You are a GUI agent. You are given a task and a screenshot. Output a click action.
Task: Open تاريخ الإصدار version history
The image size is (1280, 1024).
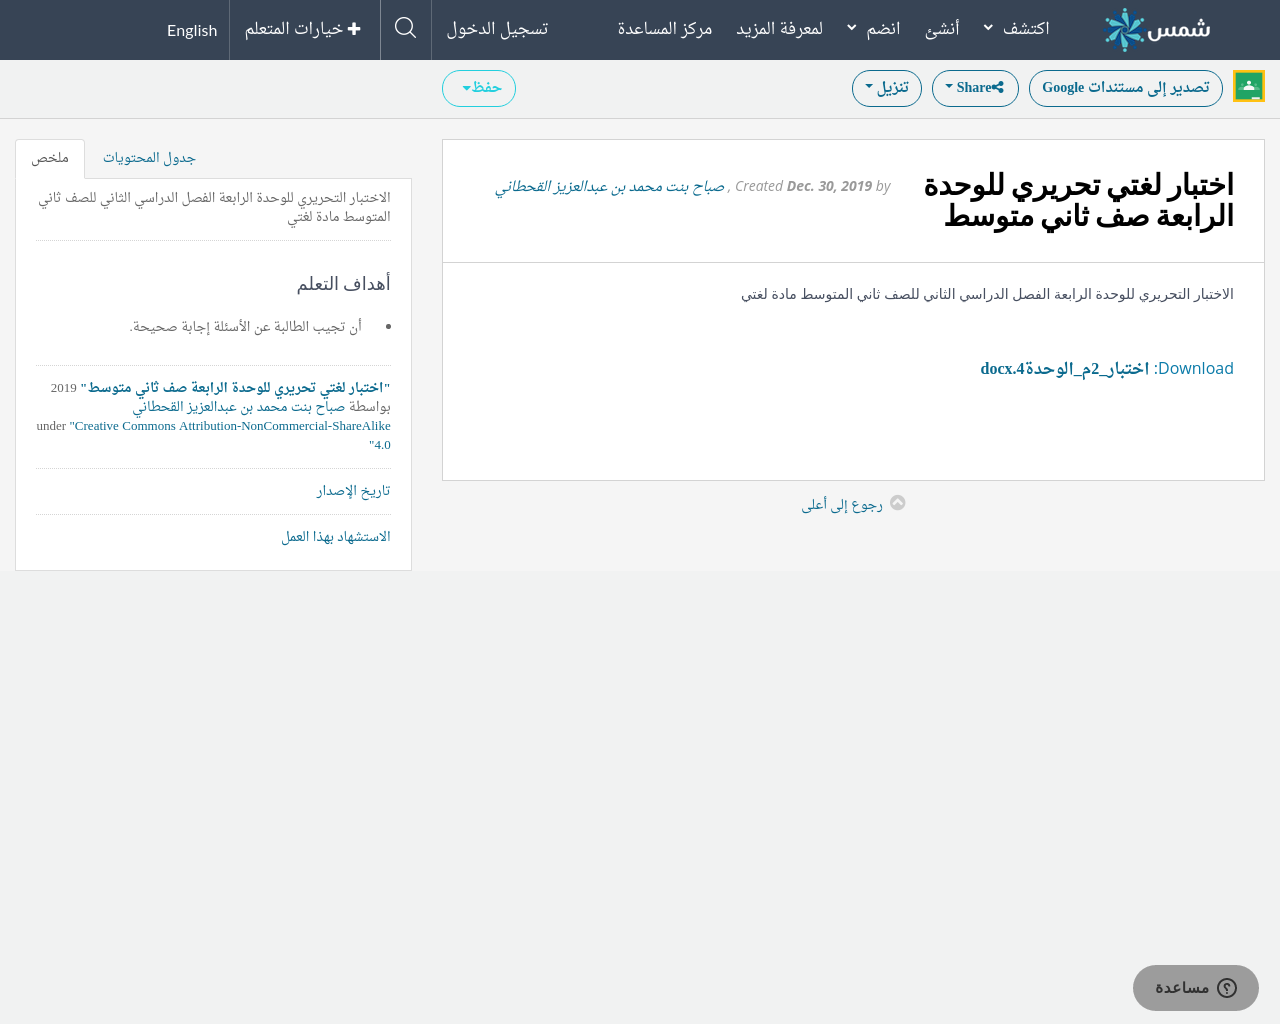(354, 491)
